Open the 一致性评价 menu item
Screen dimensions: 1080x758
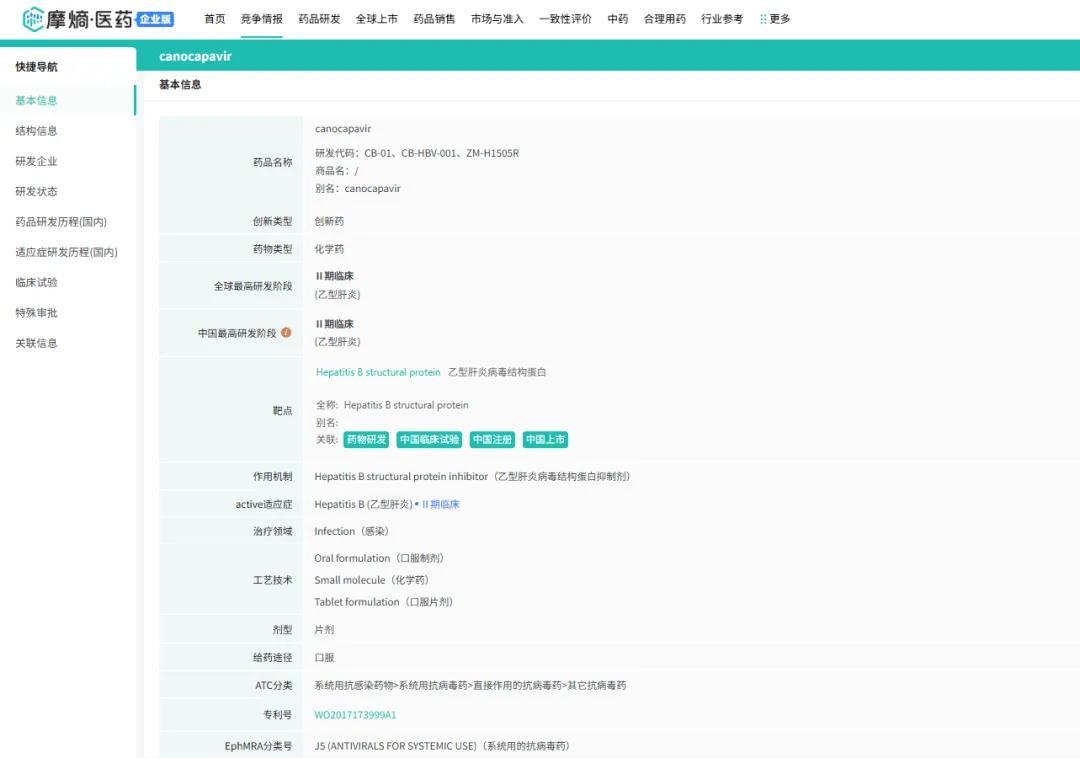(565, 17)
